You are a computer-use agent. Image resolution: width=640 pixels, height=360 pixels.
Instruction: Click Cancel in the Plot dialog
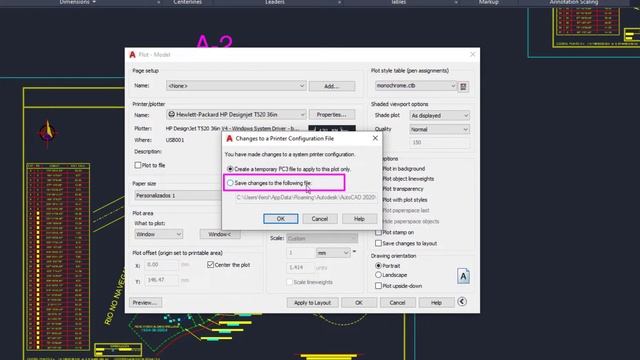click(398, 302)
